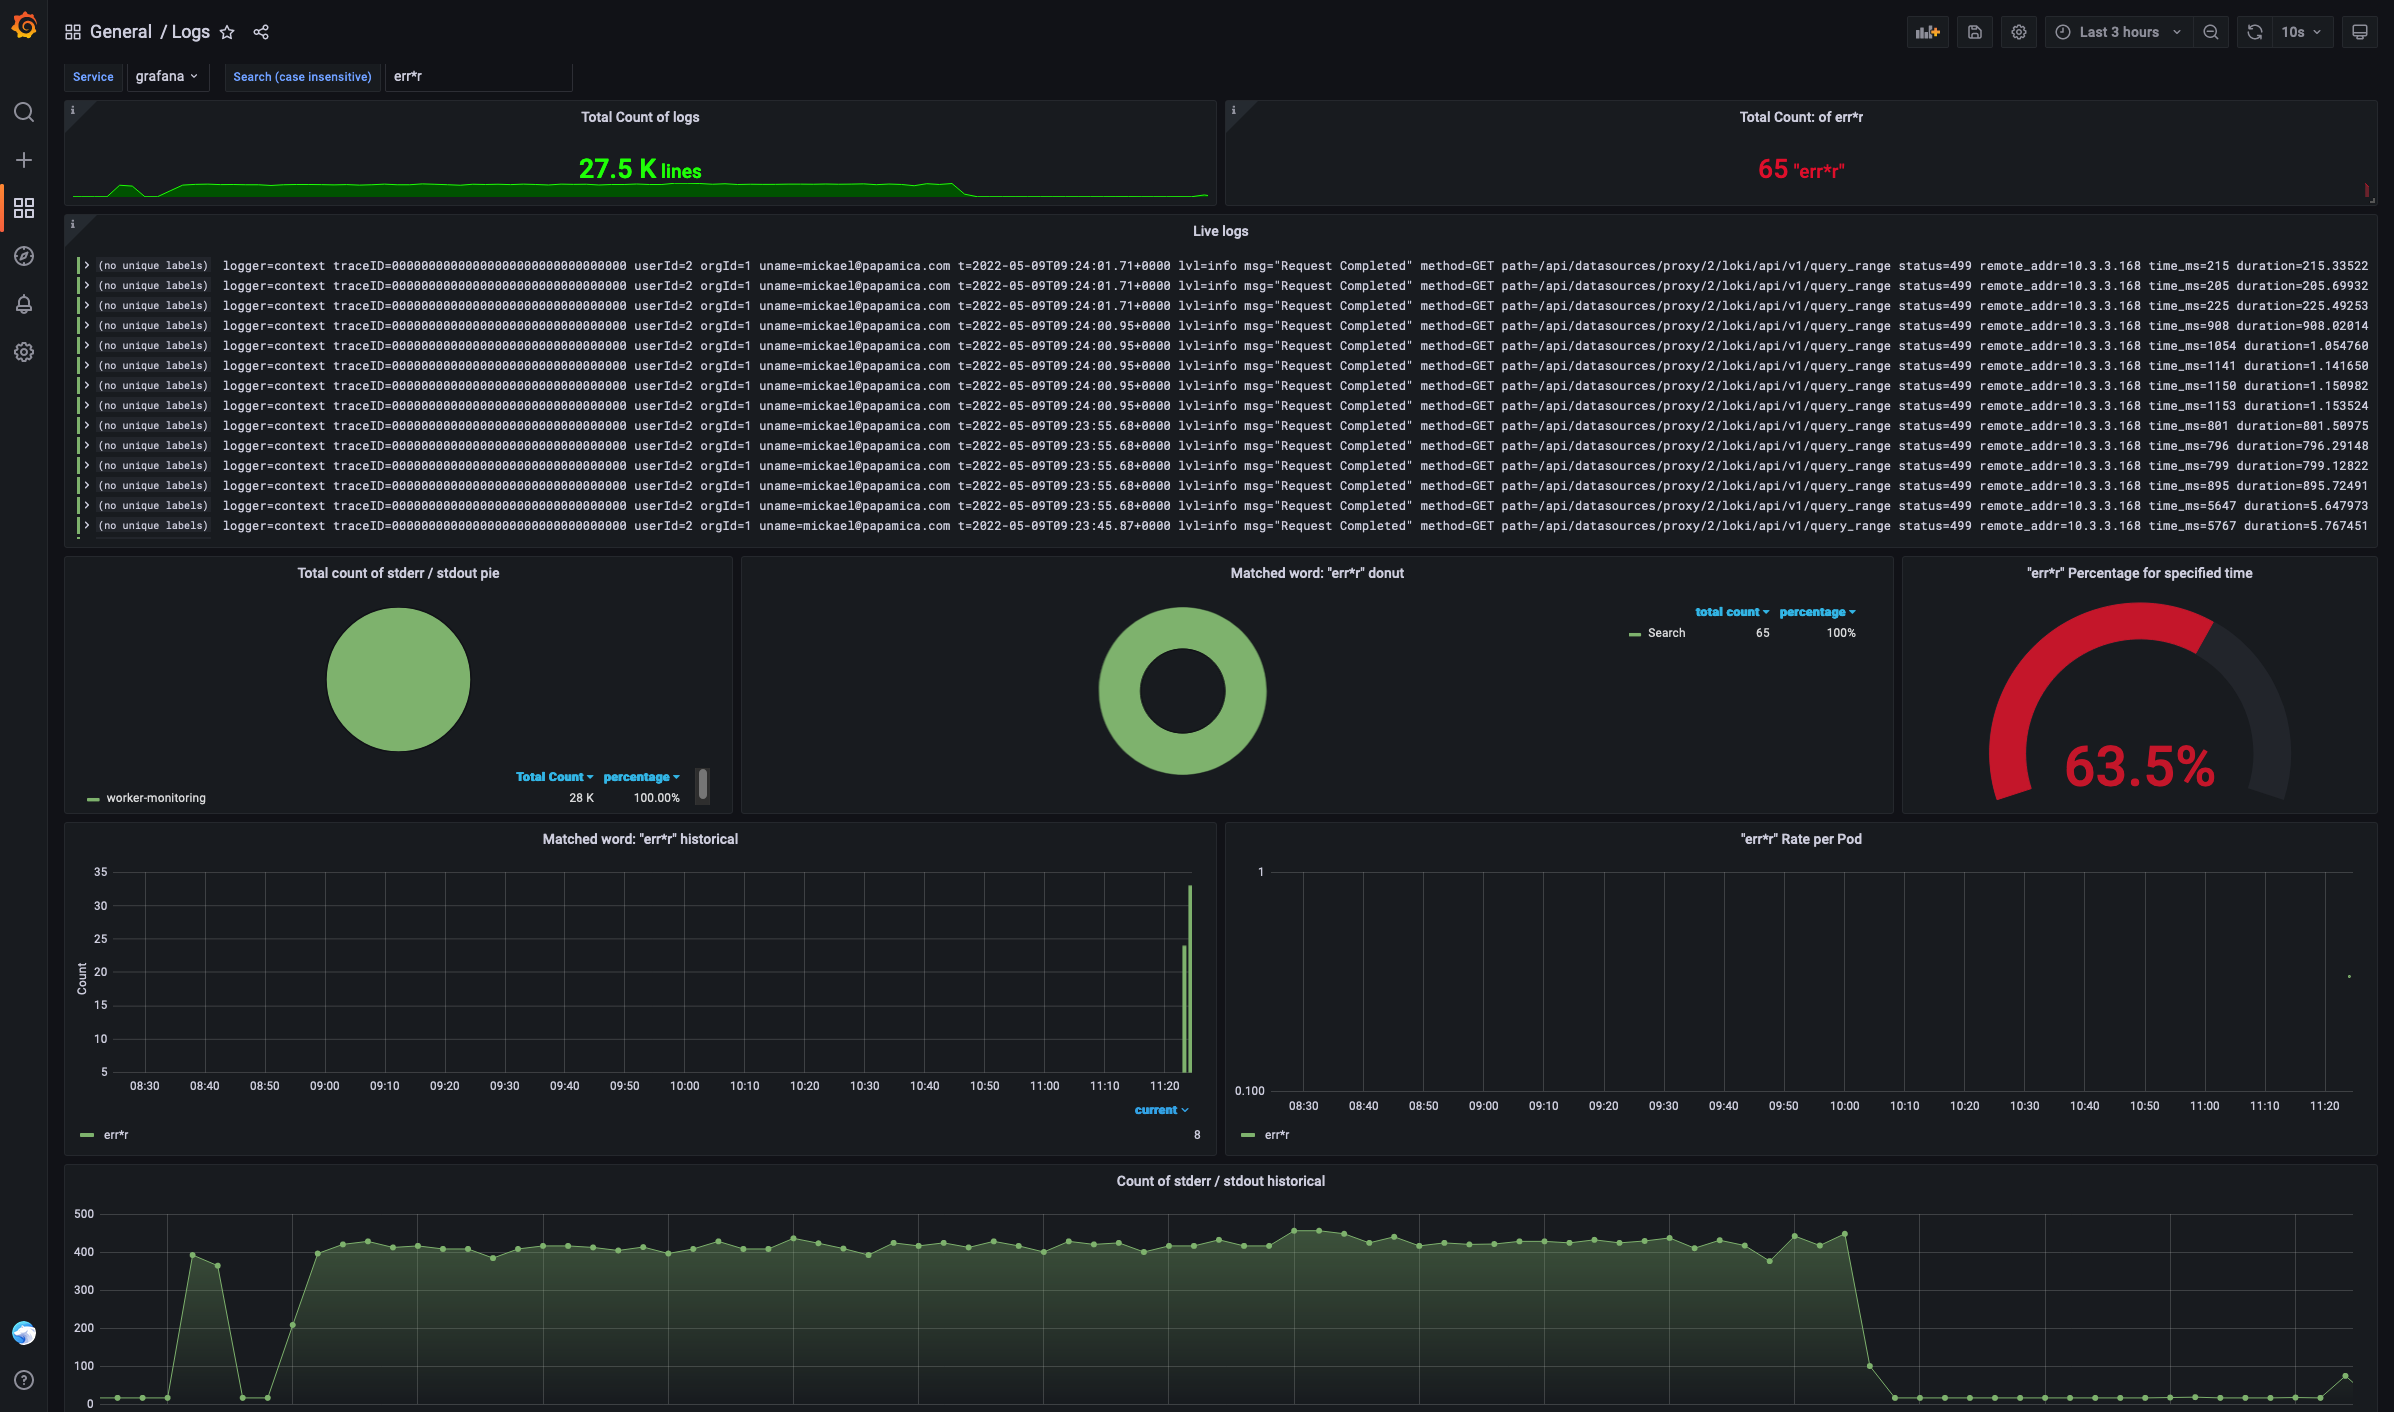2394x1412 pixels.
Task: Star the Logs dashboard as favorite
Action: coord(227,32)
